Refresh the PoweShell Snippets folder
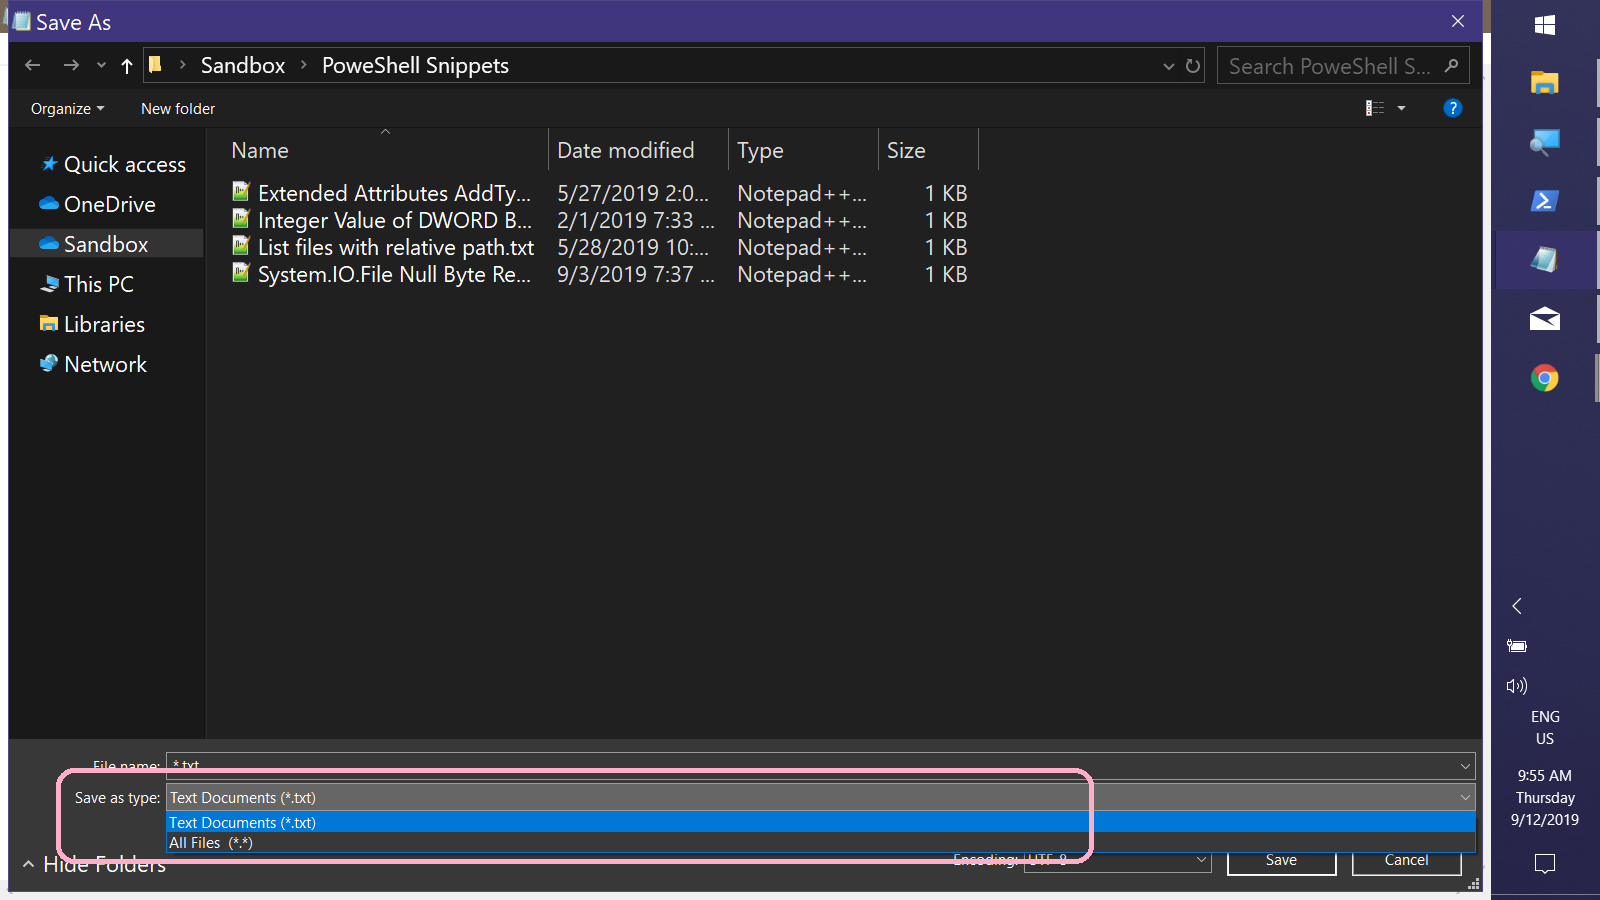Screen dimensions: 1600x900 coord(1193,66)
